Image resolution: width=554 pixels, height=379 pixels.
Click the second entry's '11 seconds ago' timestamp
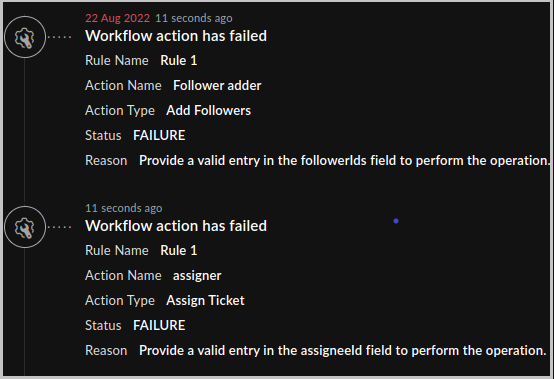[x=124, y=208]
